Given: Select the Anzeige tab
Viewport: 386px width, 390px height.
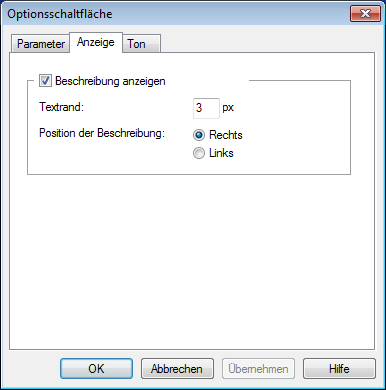Looking at the screenshot, I should (96, 42).
